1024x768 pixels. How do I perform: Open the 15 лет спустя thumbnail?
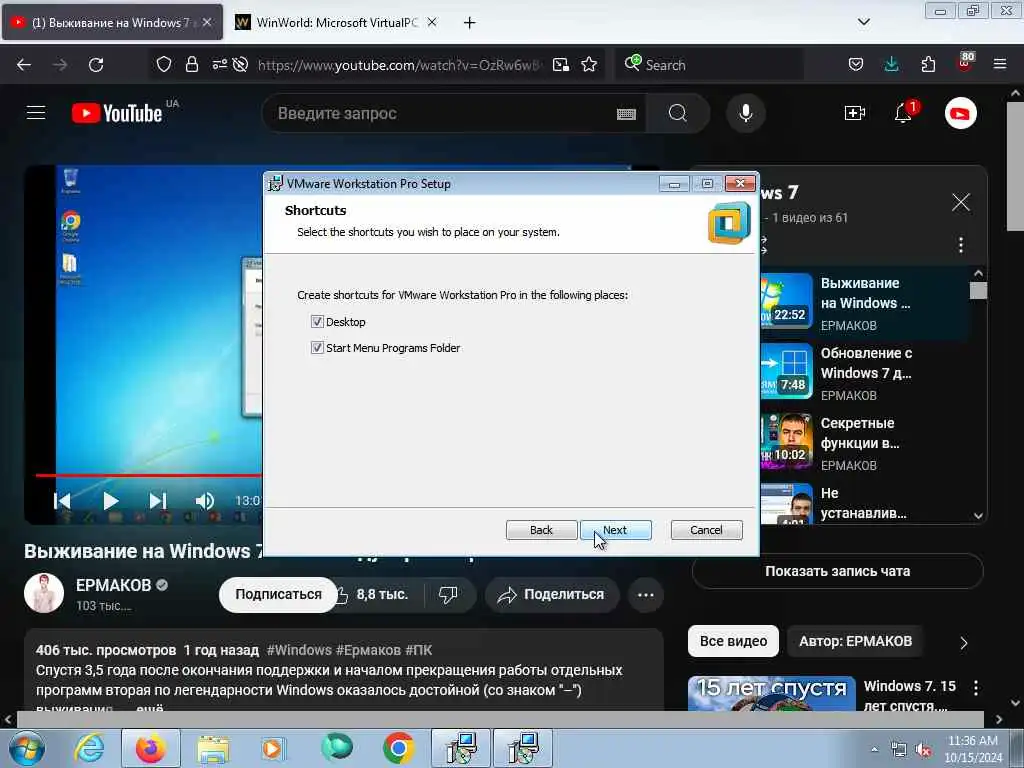point(771,694)
